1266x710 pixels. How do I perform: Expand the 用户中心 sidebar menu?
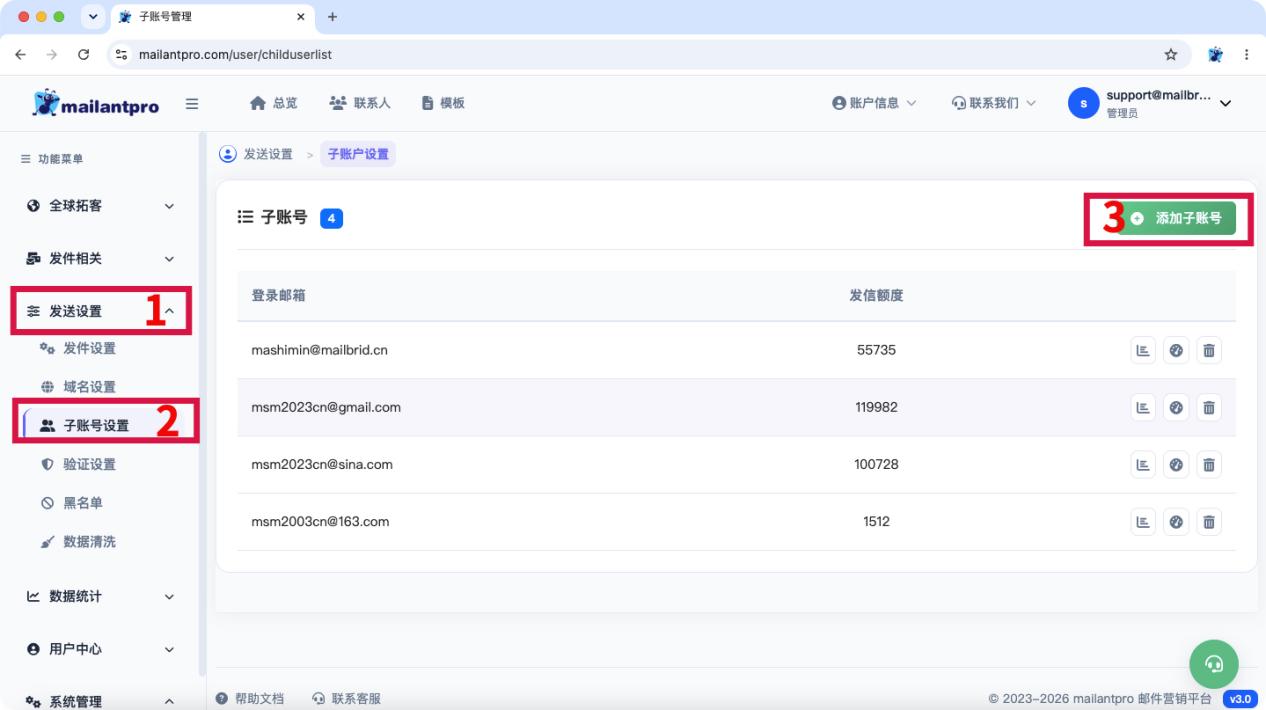click(x=100, y=649)
